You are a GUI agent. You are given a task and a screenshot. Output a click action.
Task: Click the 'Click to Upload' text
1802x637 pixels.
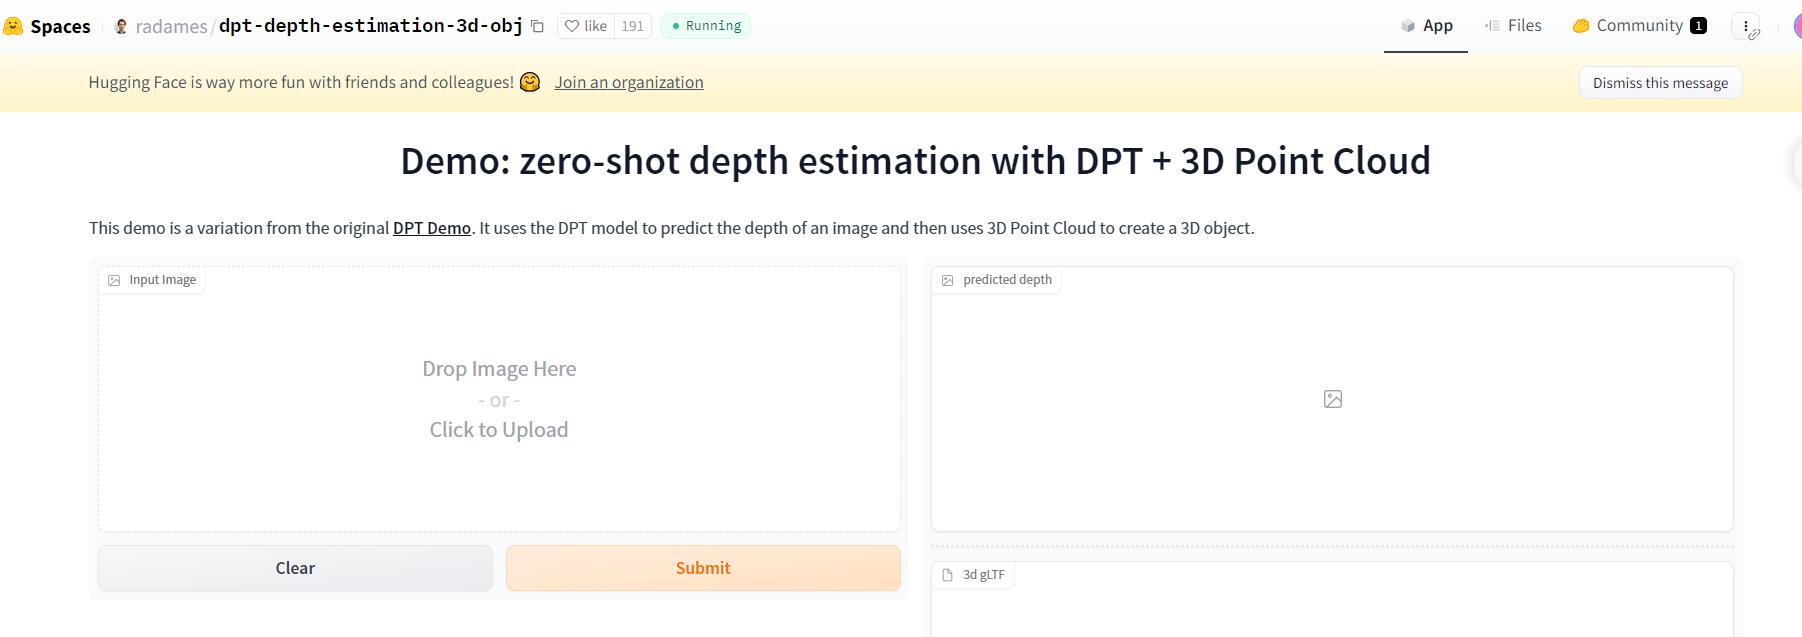tap(499, 430)
